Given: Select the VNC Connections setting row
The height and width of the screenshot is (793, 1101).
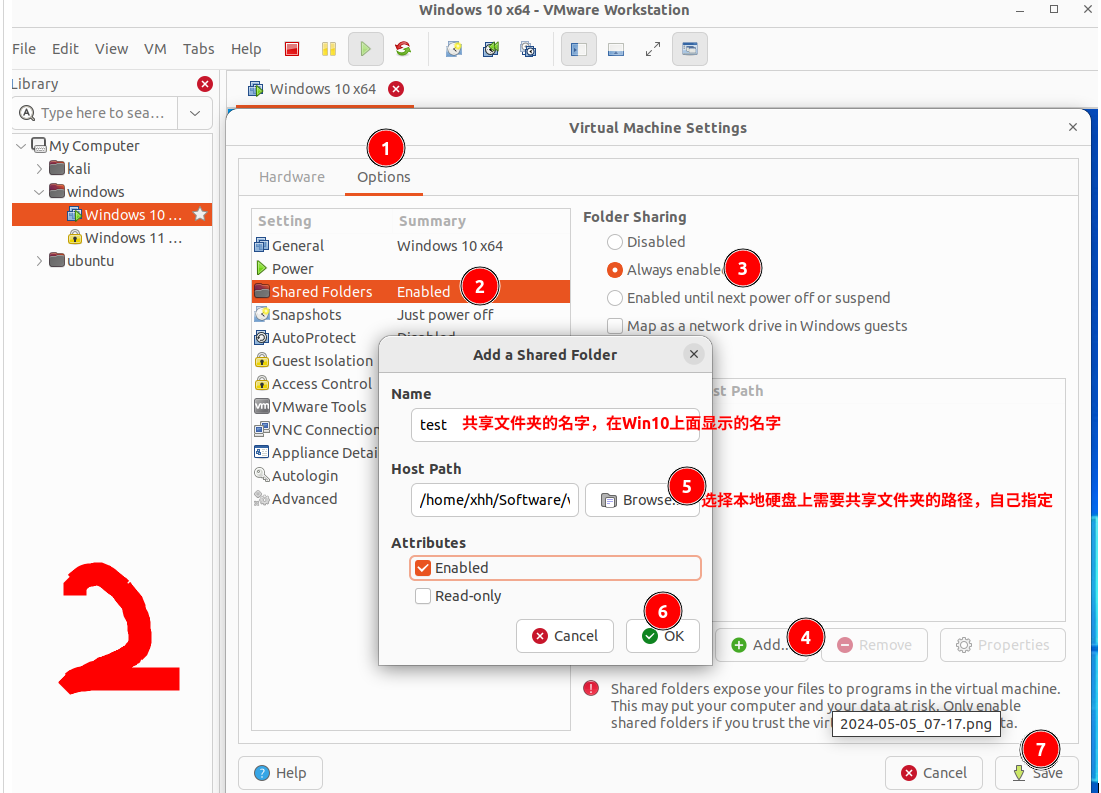Looking at the screenshot, I should 315,430.
